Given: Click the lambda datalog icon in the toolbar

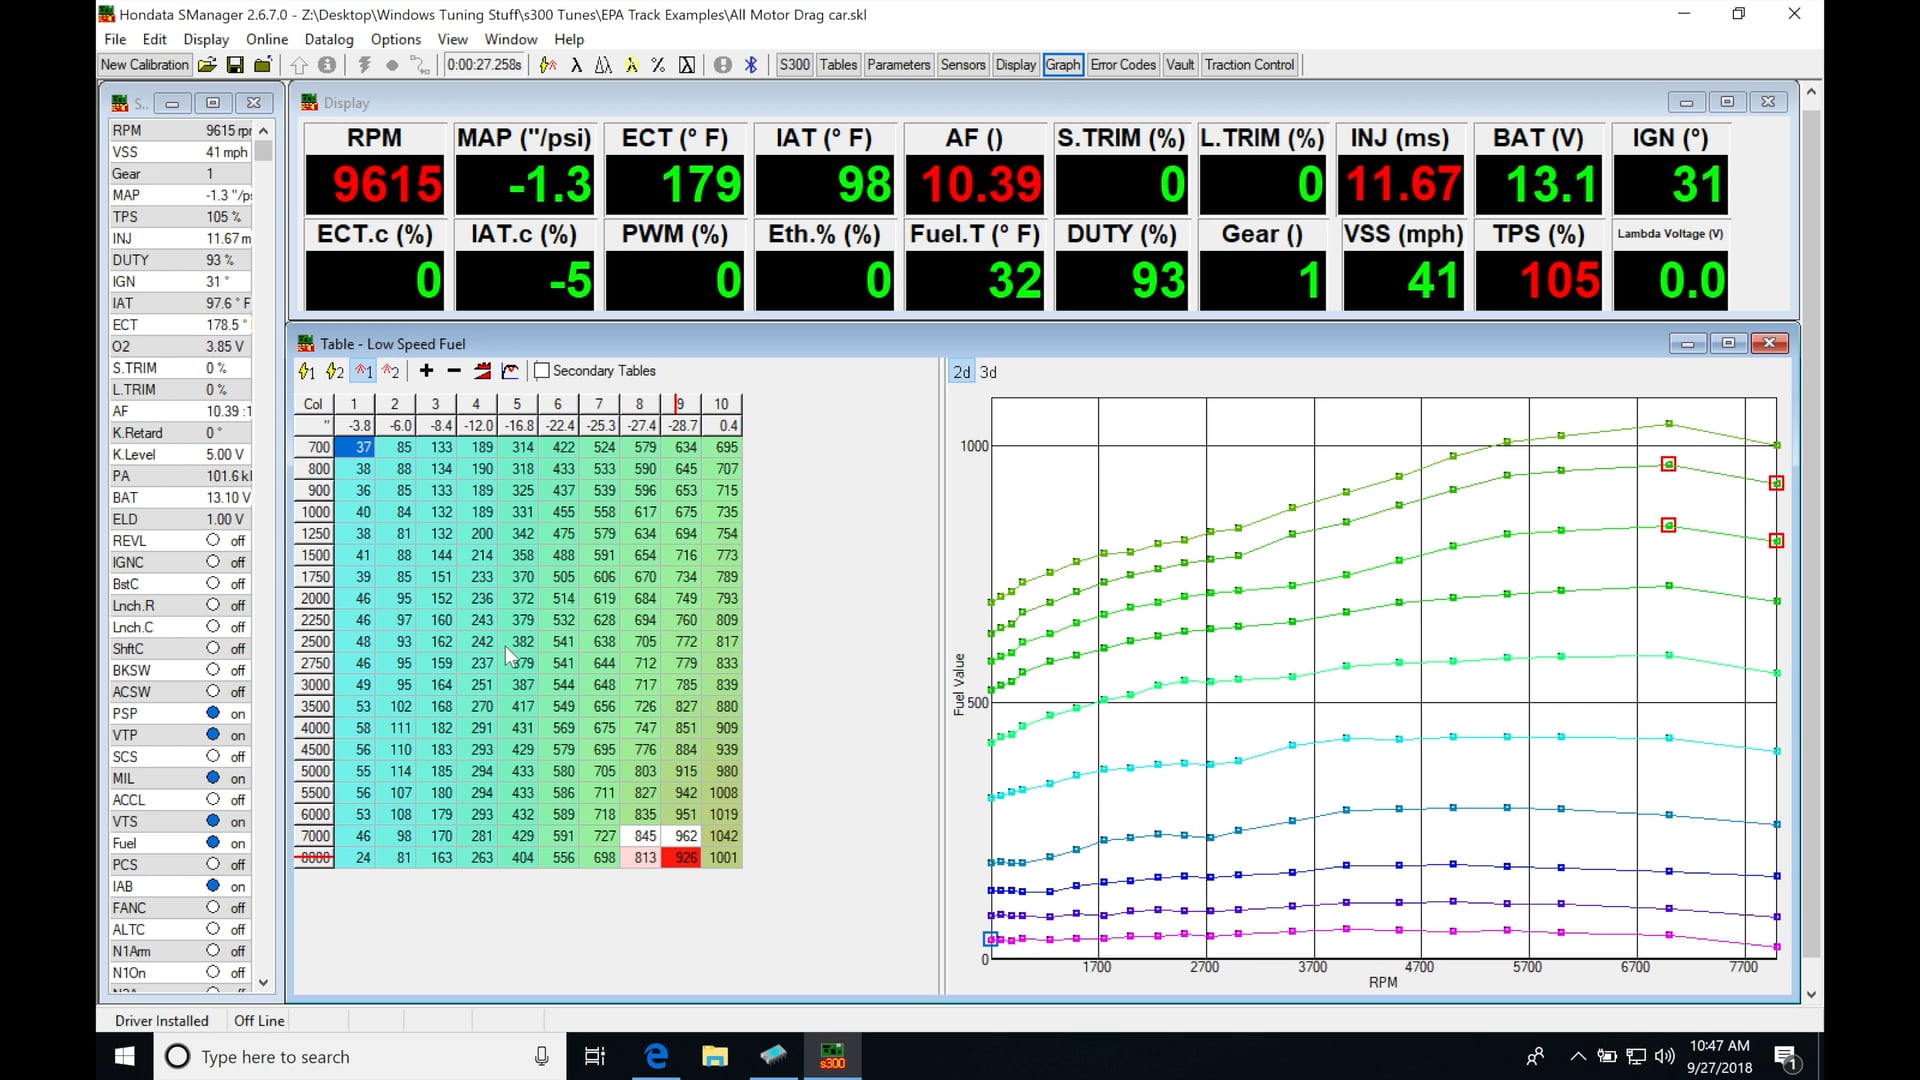Looking at the screenshot, I should 578,64.
